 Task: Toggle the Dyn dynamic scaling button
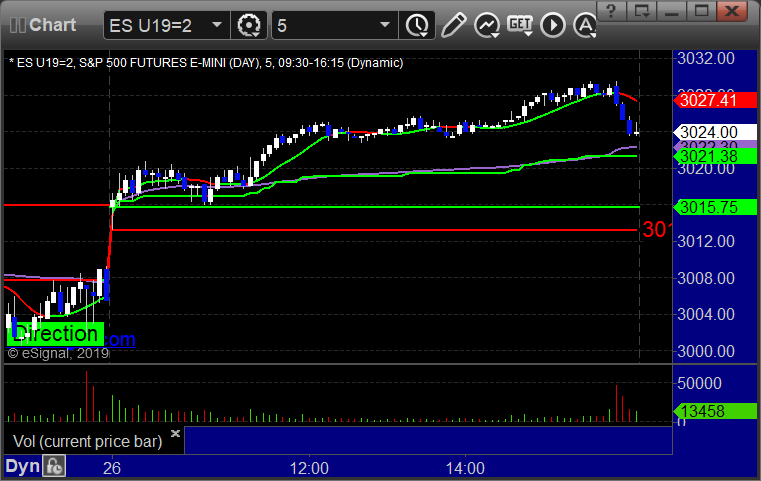pyautogui.click(x=22, y=466)
